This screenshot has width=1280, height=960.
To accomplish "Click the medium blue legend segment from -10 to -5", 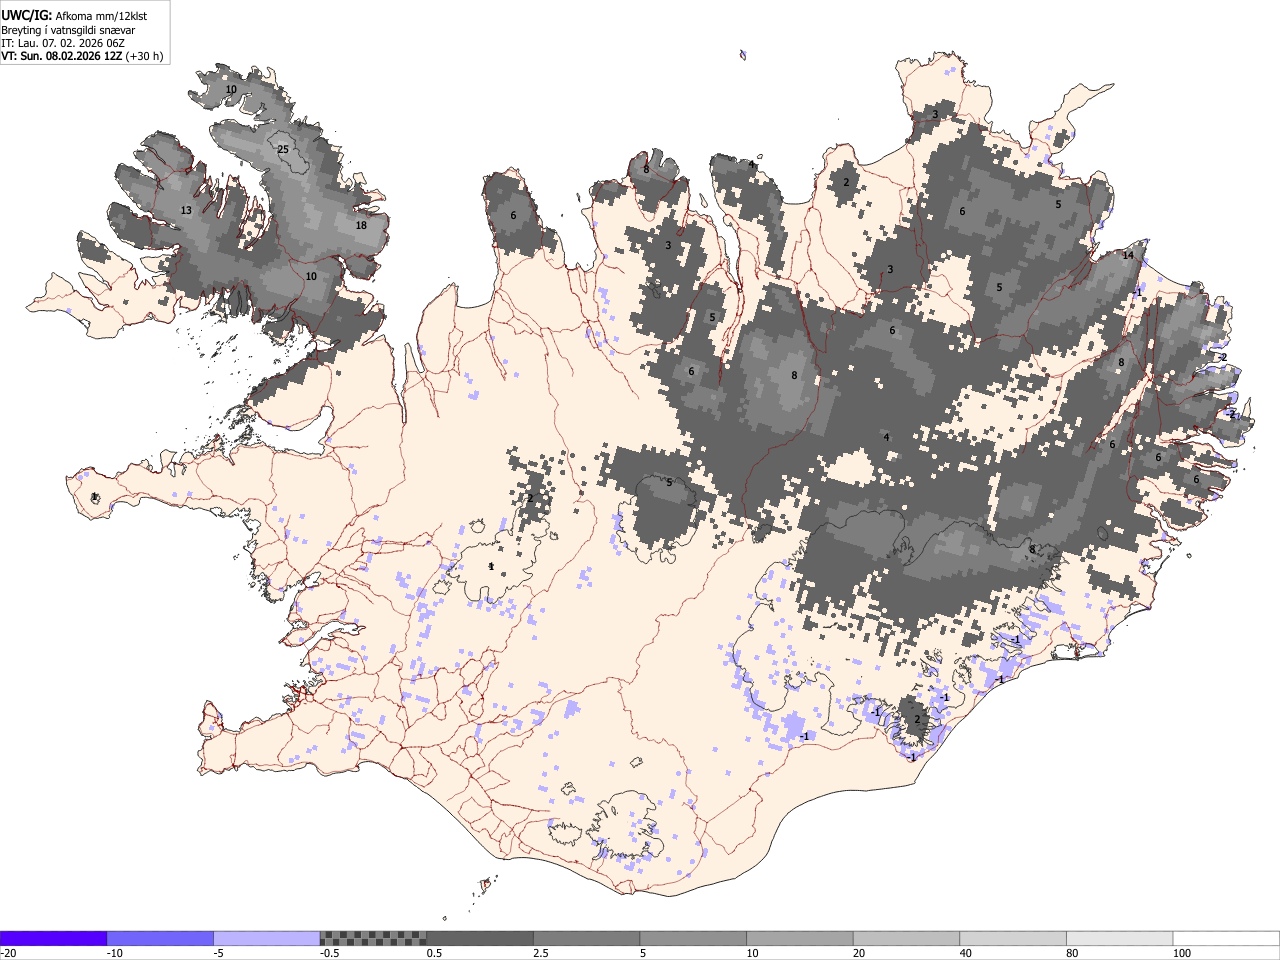I will tap(160, 938).
